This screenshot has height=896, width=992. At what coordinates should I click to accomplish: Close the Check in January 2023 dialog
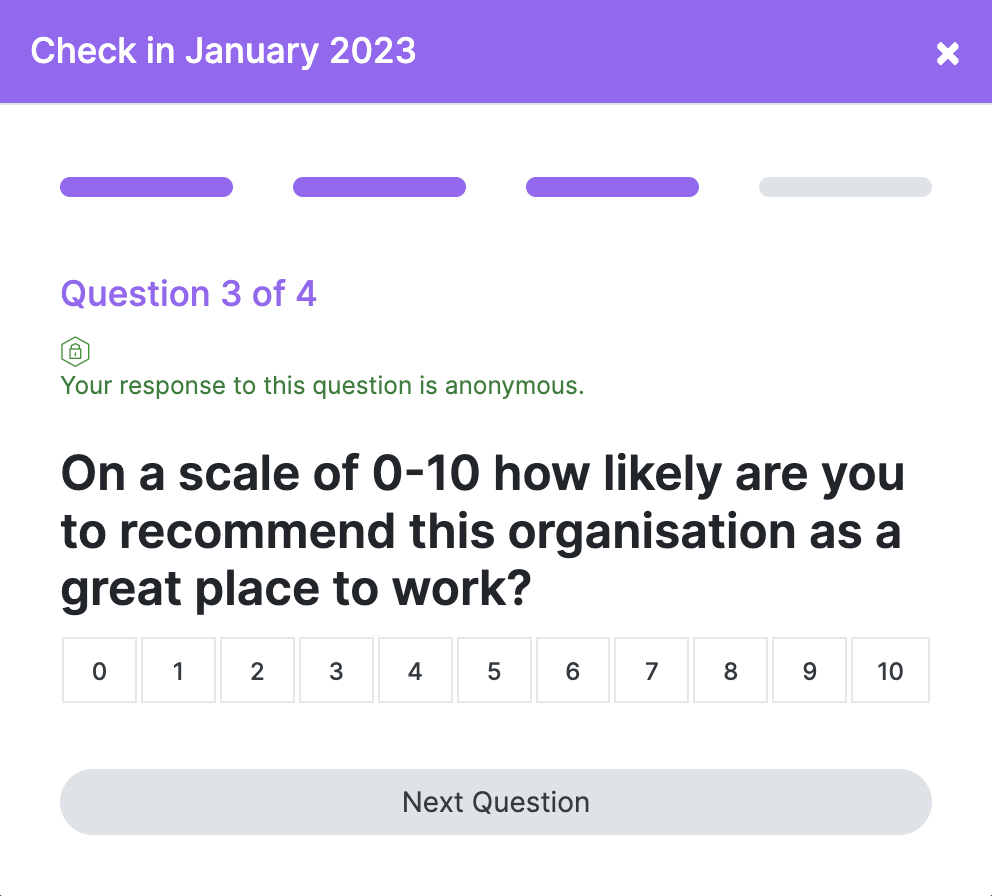click(x=947, y=54)
